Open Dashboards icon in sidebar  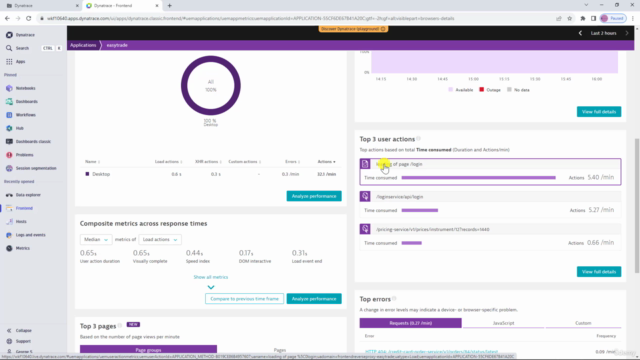pyautogui.click(x=9, y=102)
